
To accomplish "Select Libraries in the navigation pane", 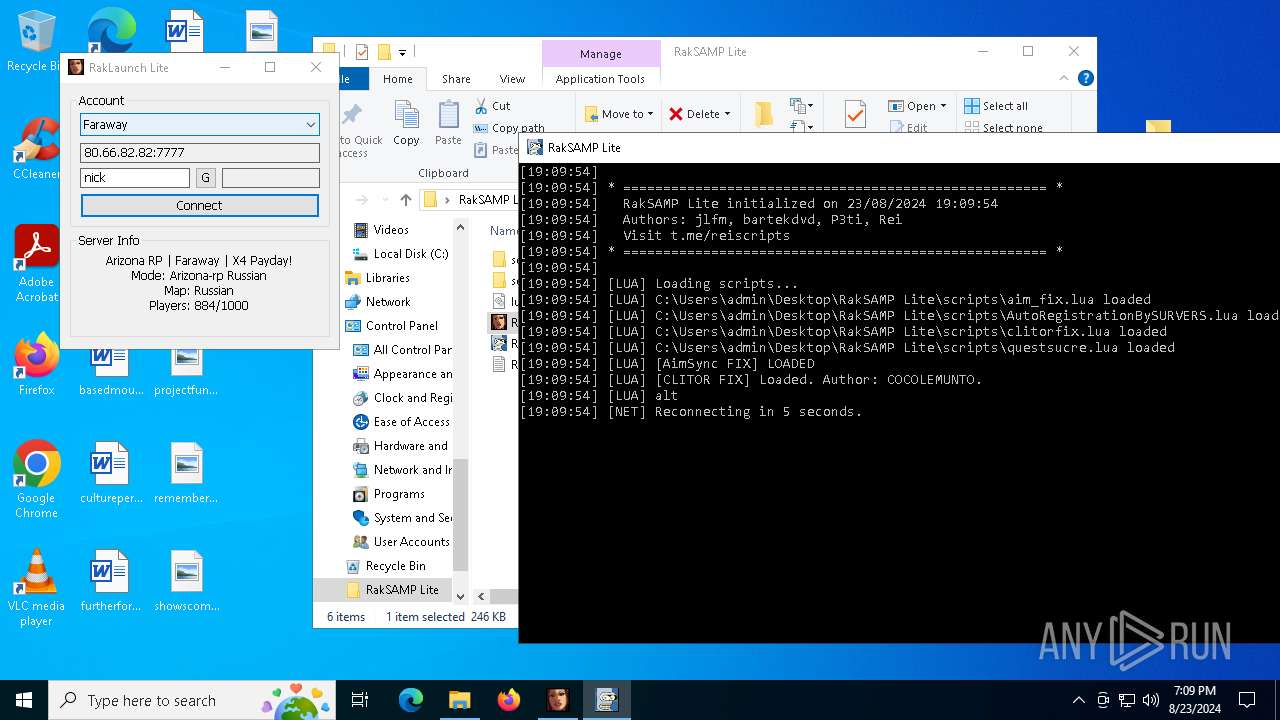I will point(377,278).
